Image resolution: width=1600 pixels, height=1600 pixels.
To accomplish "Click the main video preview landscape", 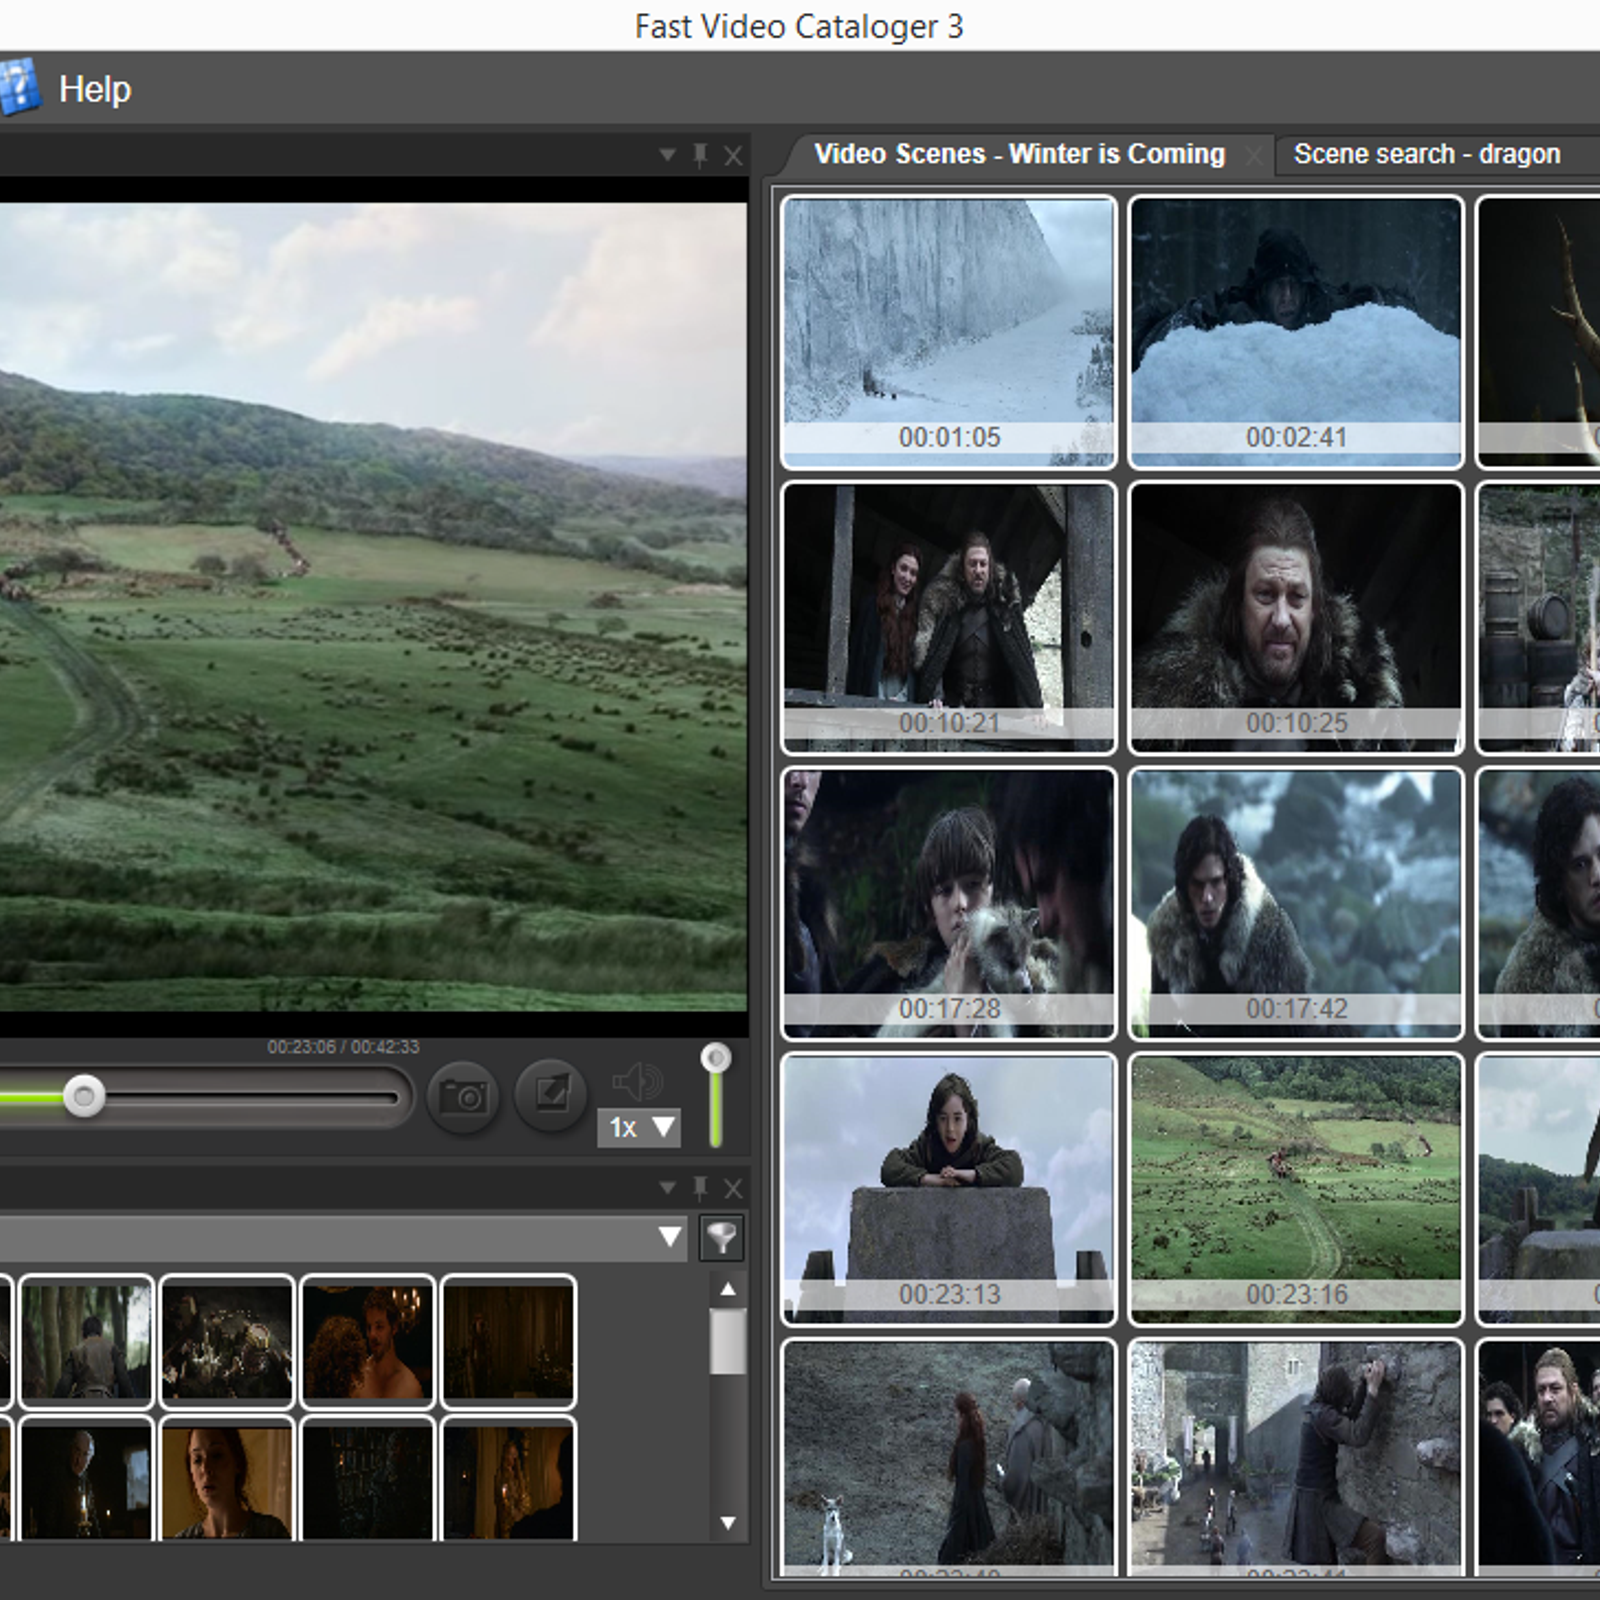I will 373,607.
